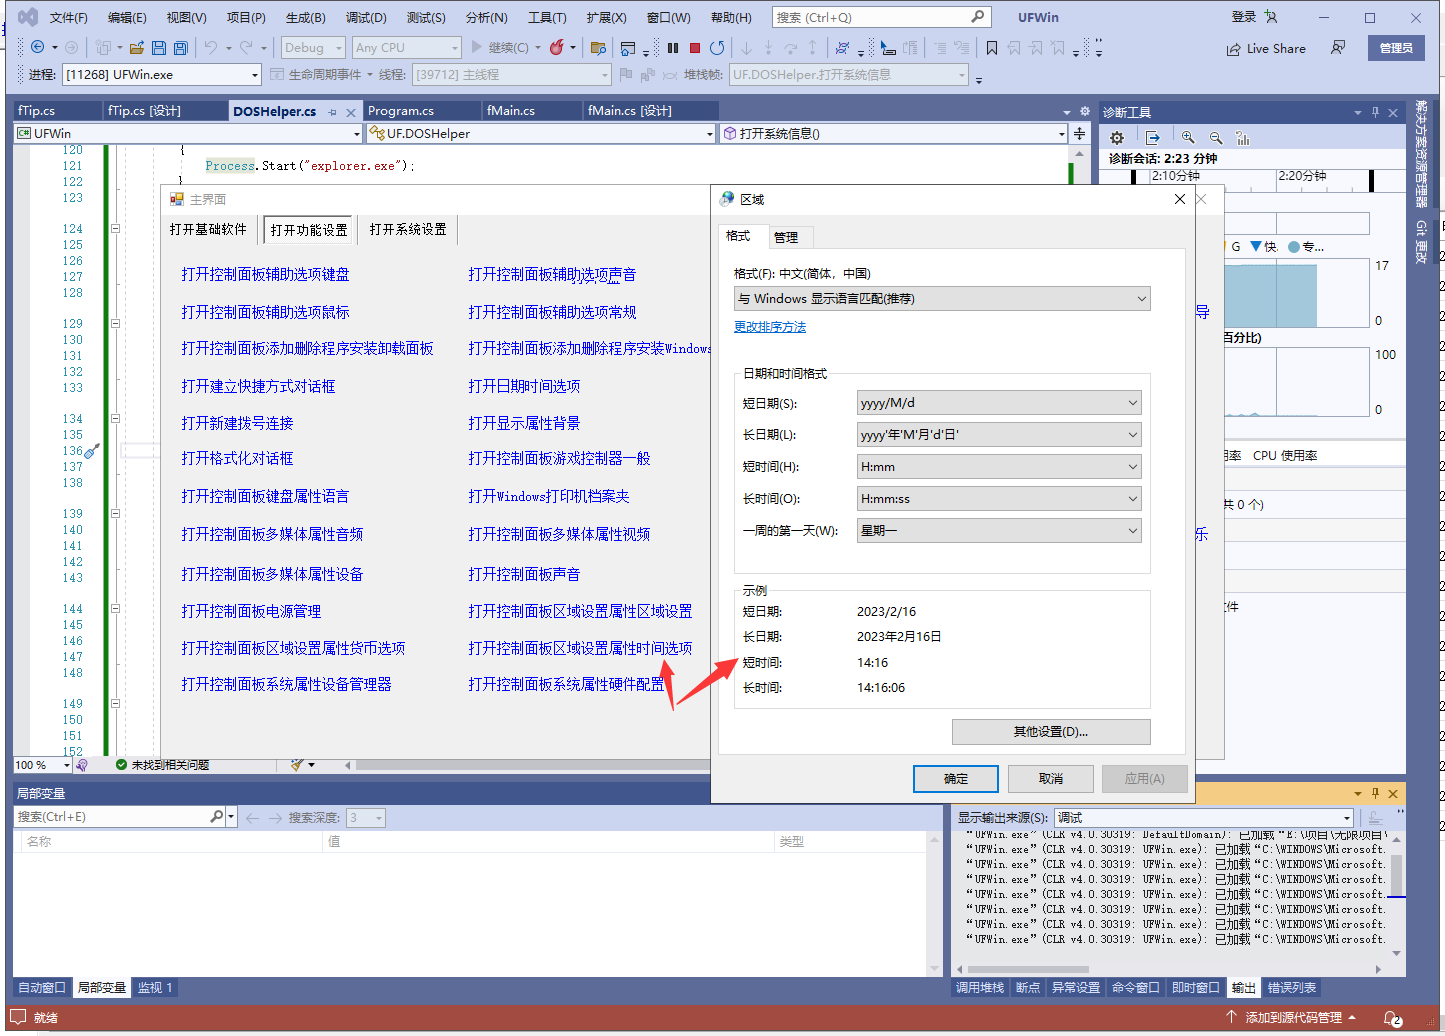Switch to the 打开基础软件 tab

pyautogui.click(x=208, y=229)
